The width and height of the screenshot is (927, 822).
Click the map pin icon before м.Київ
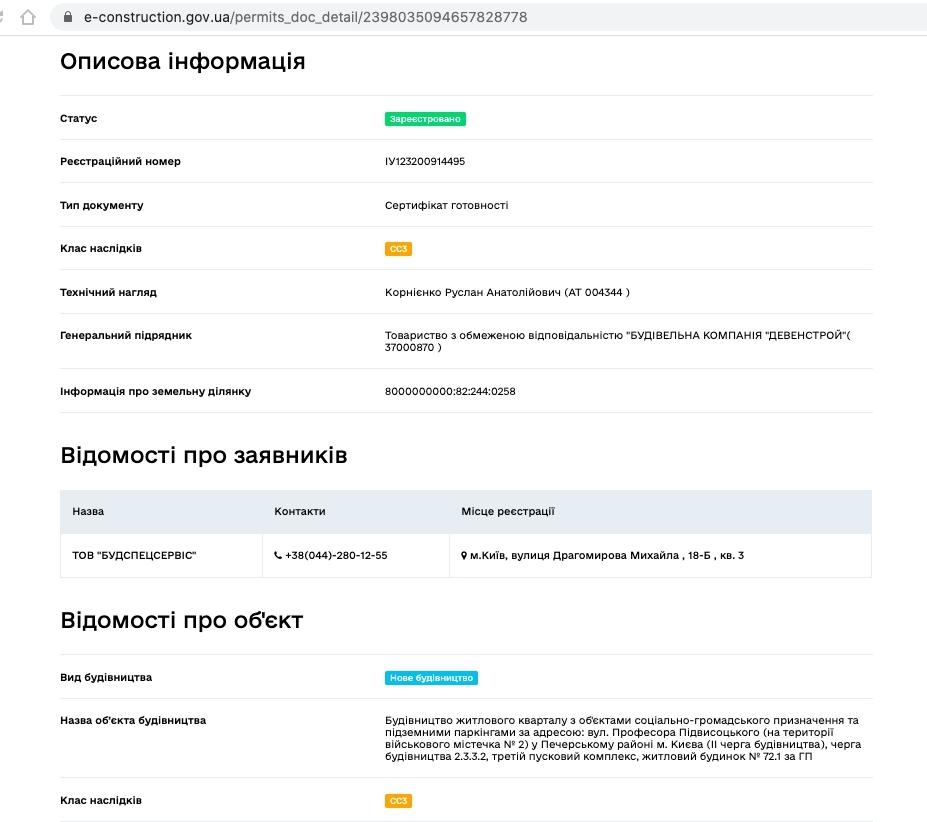(x=464, y=555)
